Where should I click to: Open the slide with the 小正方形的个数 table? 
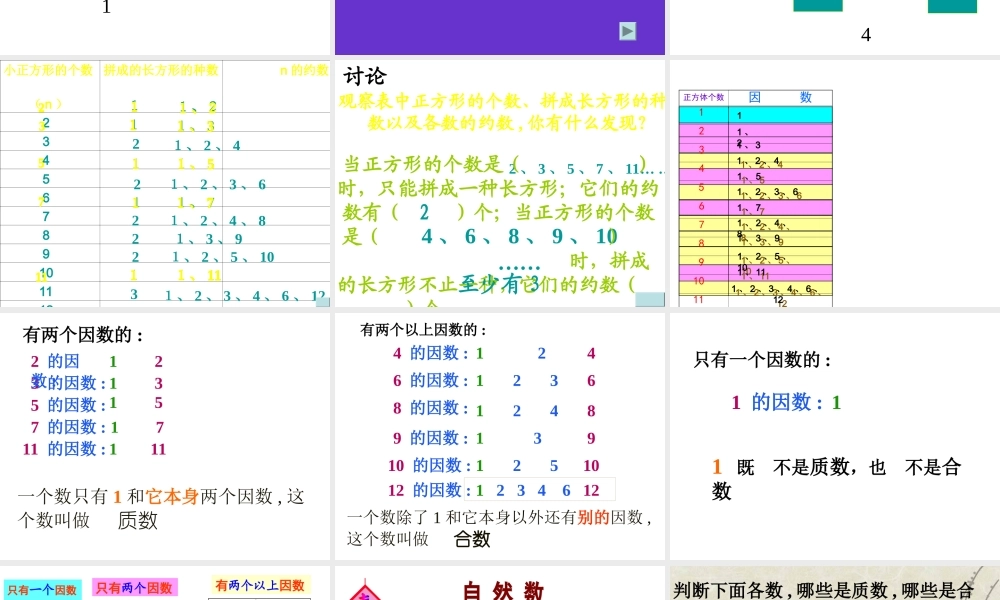[165, 183]
